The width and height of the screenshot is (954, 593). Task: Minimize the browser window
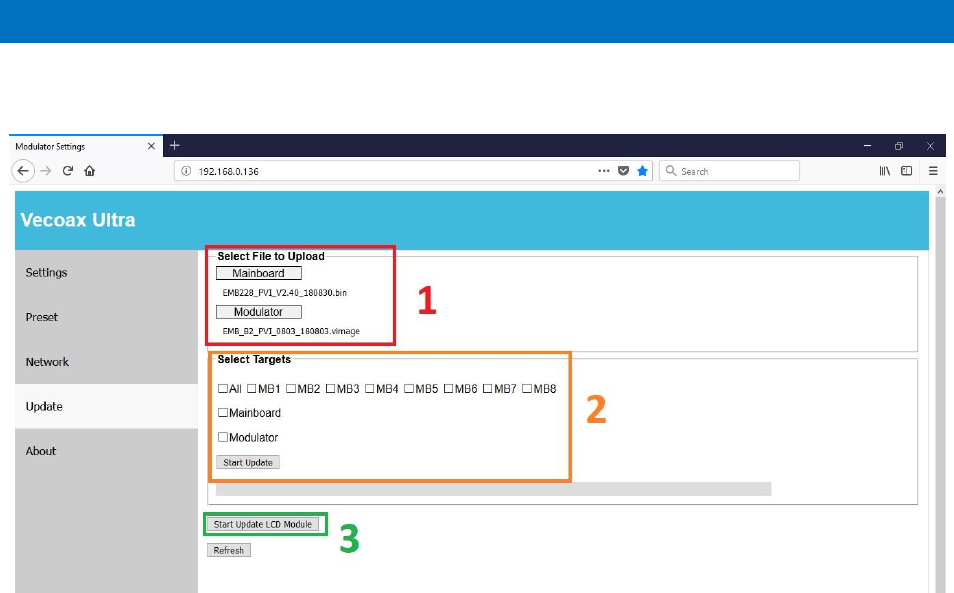[x=867, y=146]
